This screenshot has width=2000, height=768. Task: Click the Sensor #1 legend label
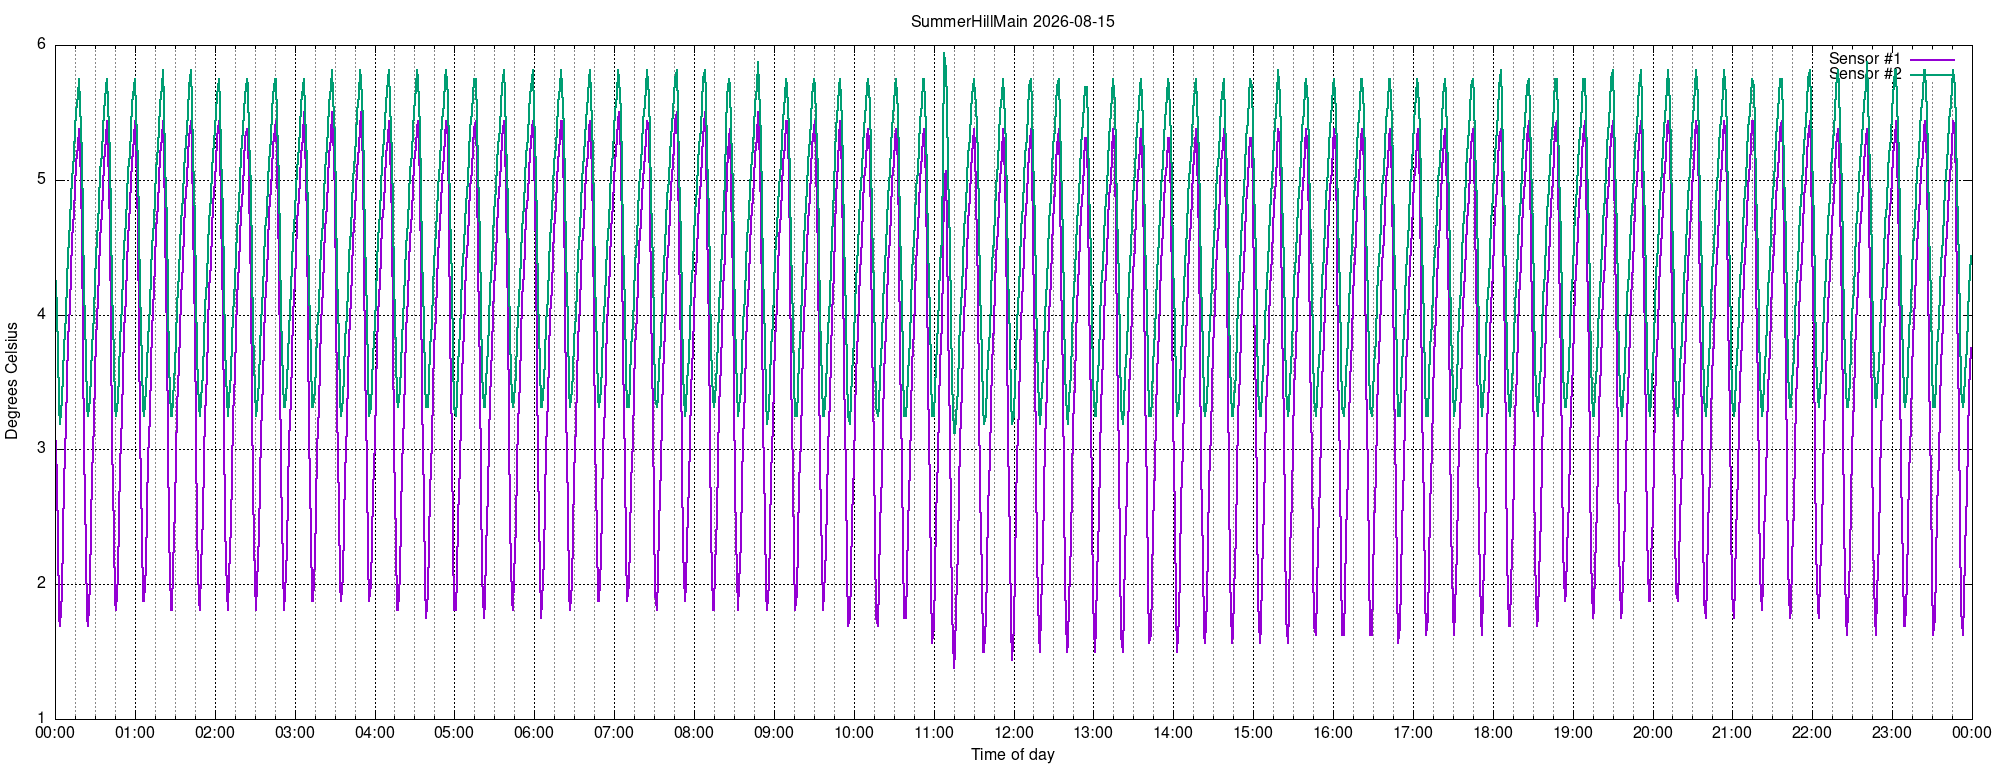pos(1865,59)
